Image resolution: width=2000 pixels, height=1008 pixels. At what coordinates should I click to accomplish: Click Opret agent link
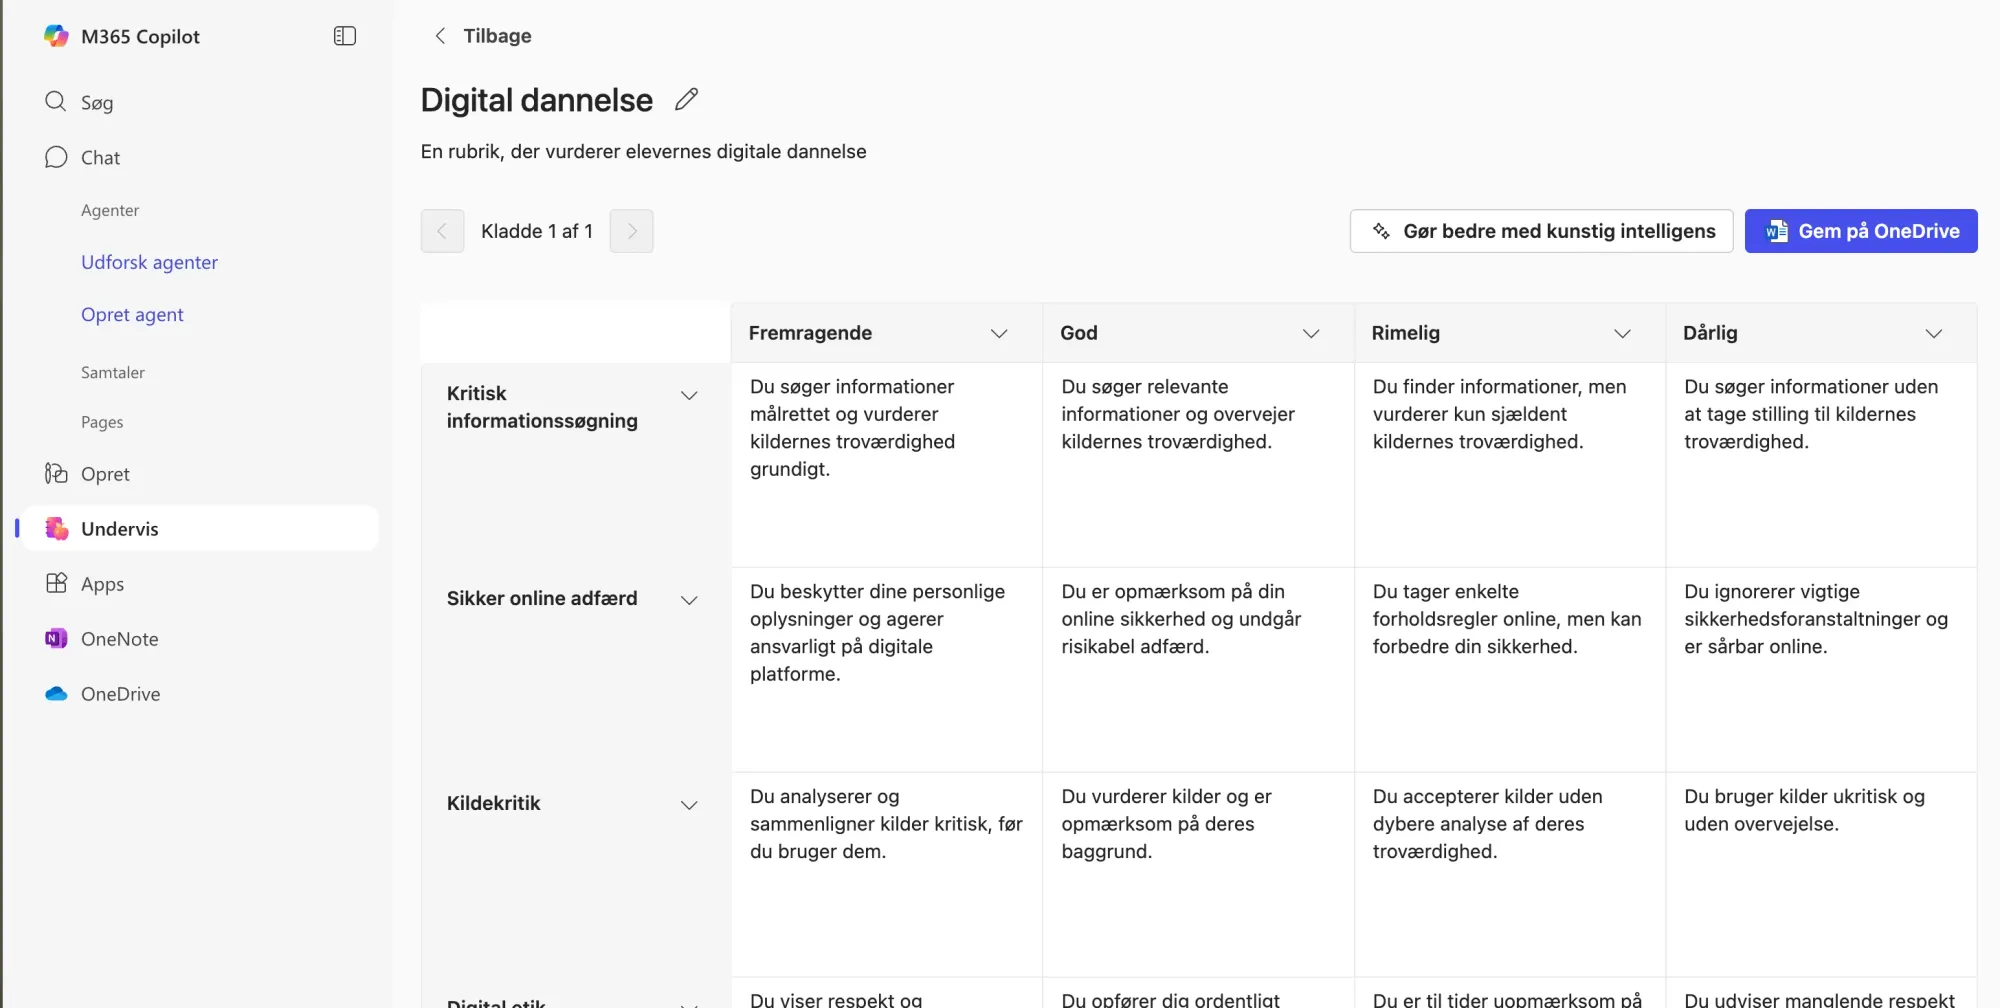click(132, 314)
